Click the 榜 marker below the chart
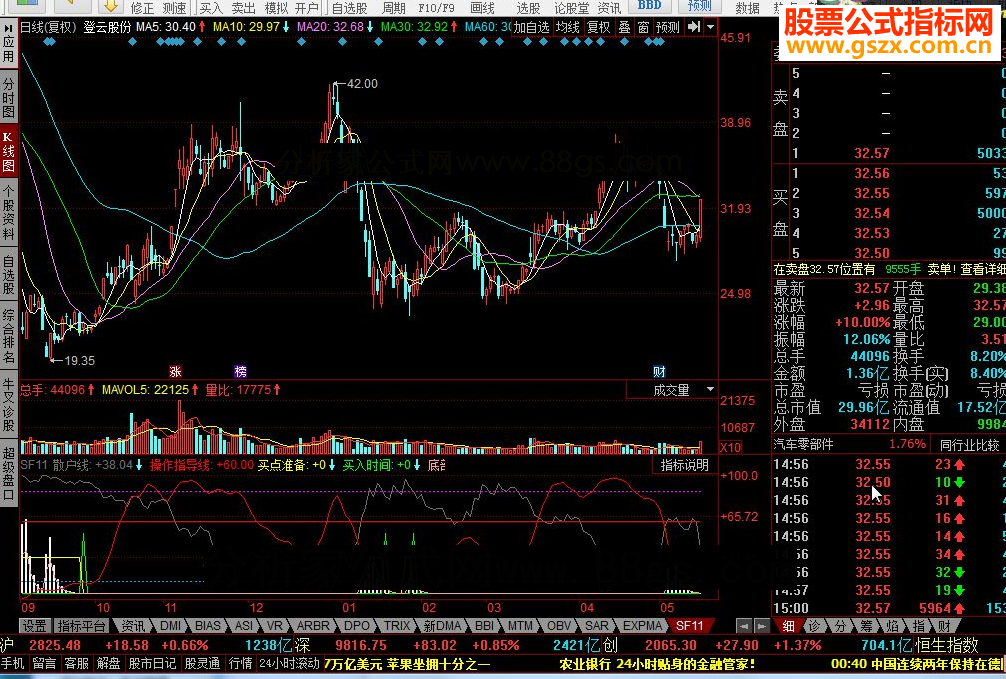This screenshot has width=1006, height=679. click(x=241, y=372)
